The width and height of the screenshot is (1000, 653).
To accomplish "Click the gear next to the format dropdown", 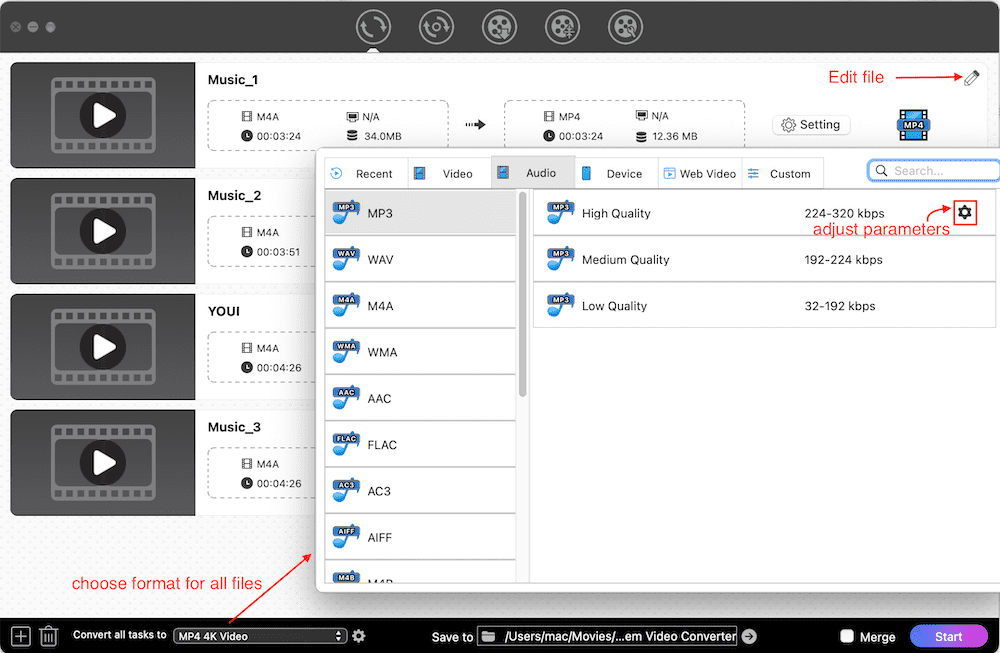I will click(359, 636).
